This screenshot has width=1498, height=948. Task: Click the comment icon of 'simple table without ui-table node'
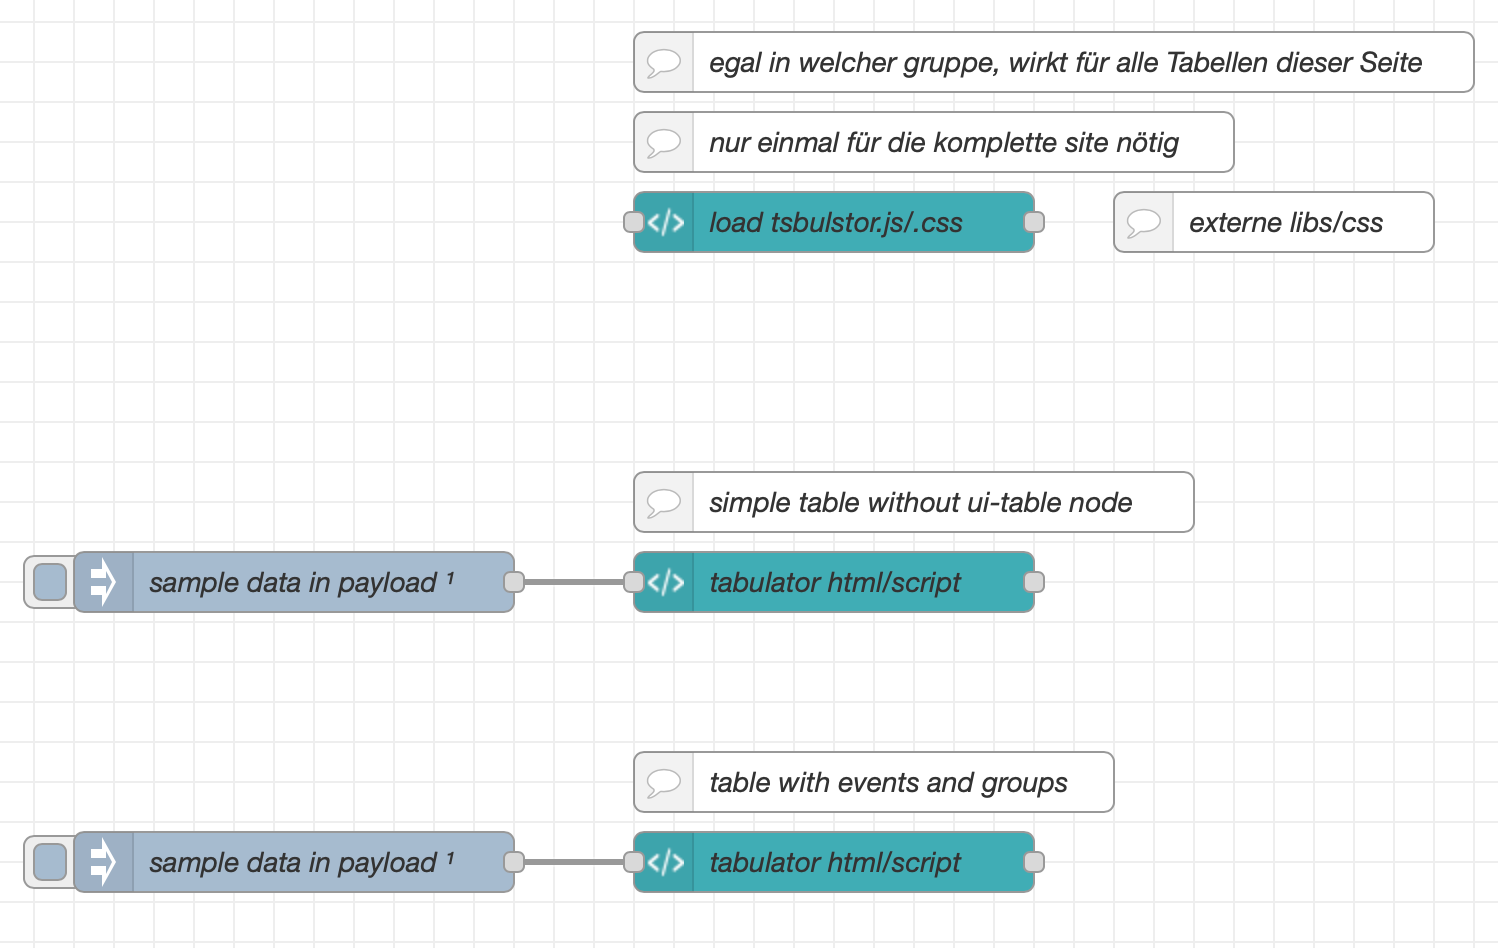click(664, 502)
